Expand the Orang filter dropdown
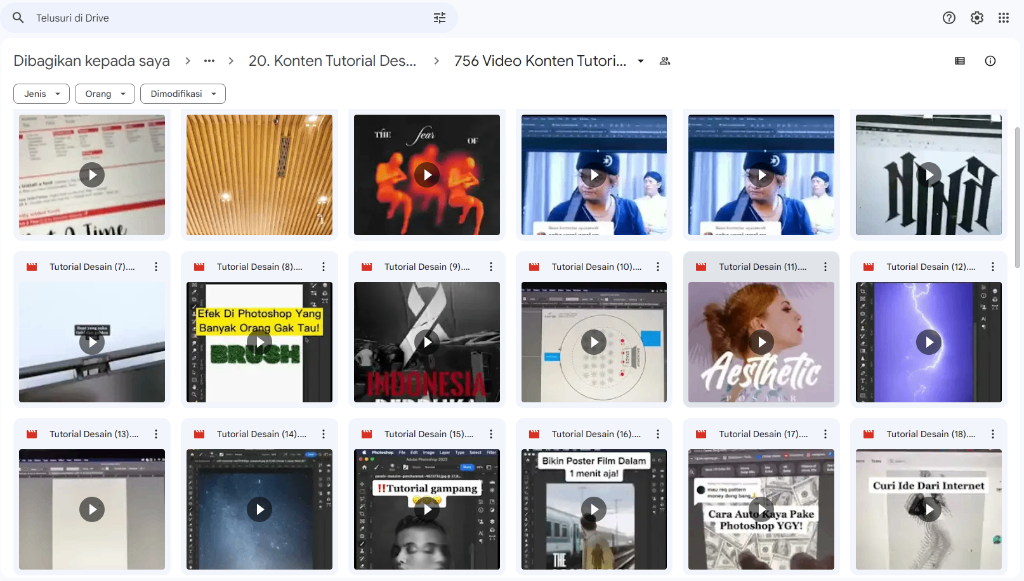Image resolution: width=1024 pixels, height=581 pixels. coord(104,94)
